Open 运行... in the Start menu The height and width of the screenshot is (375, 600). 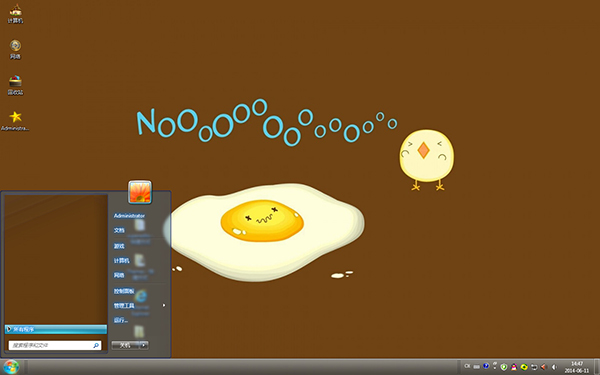(121, 320)
